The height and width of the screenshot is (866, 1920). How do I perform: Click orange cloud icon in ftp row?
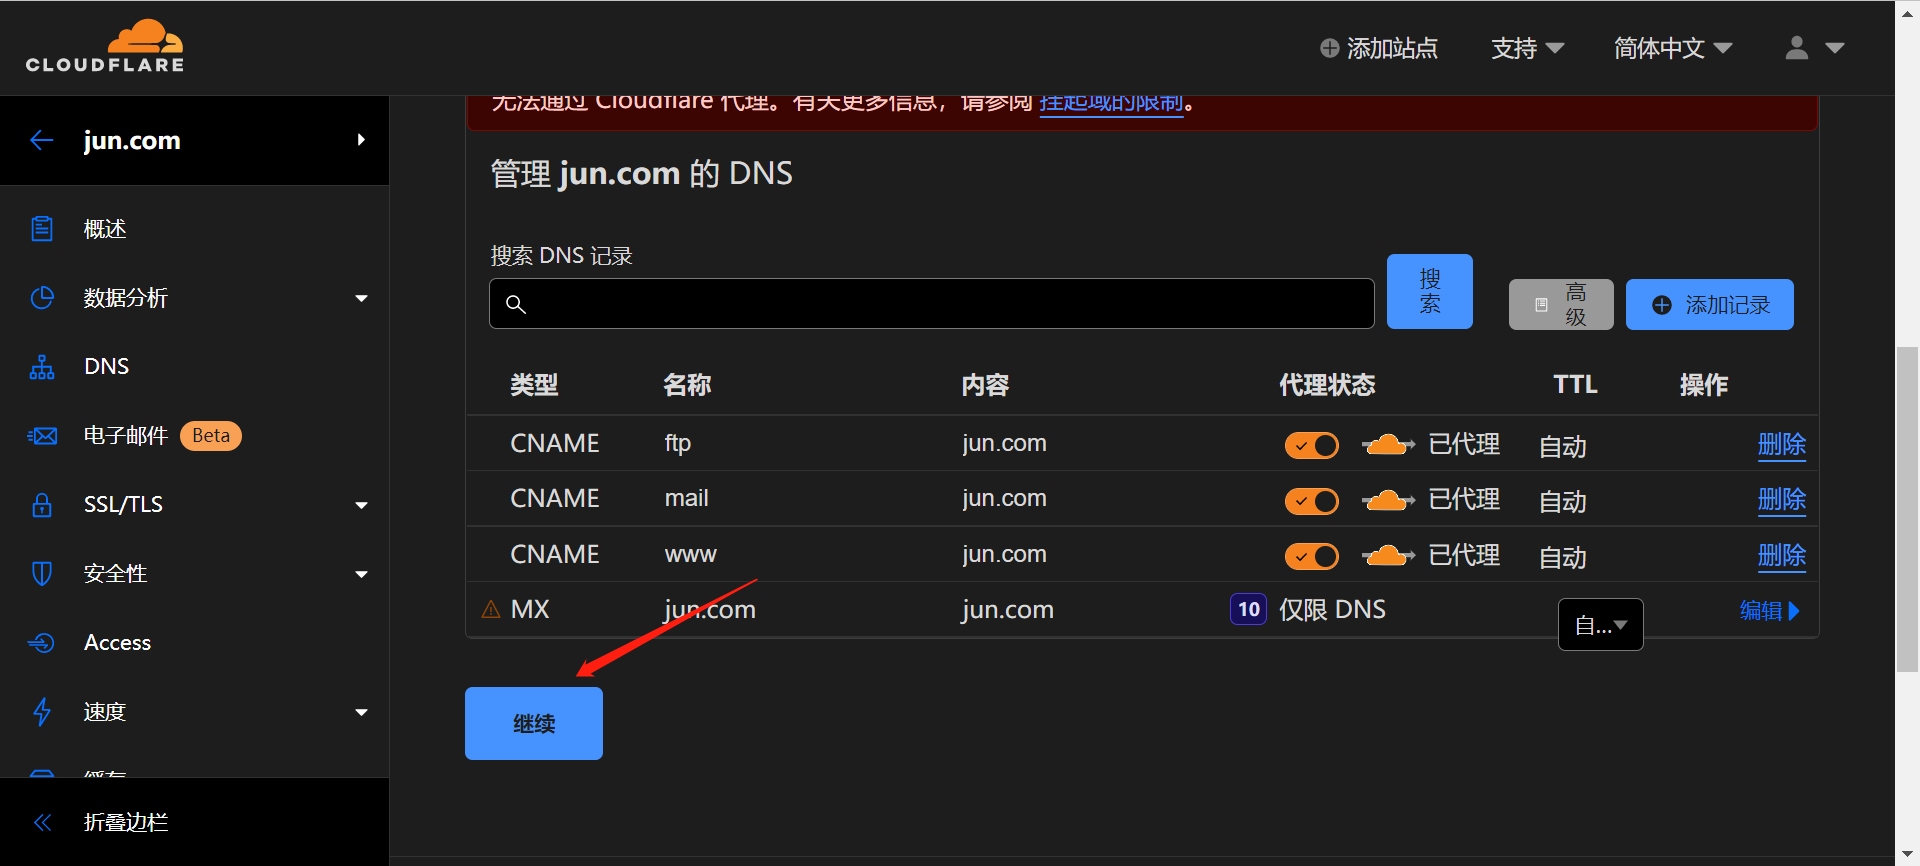click(1388, 445)
